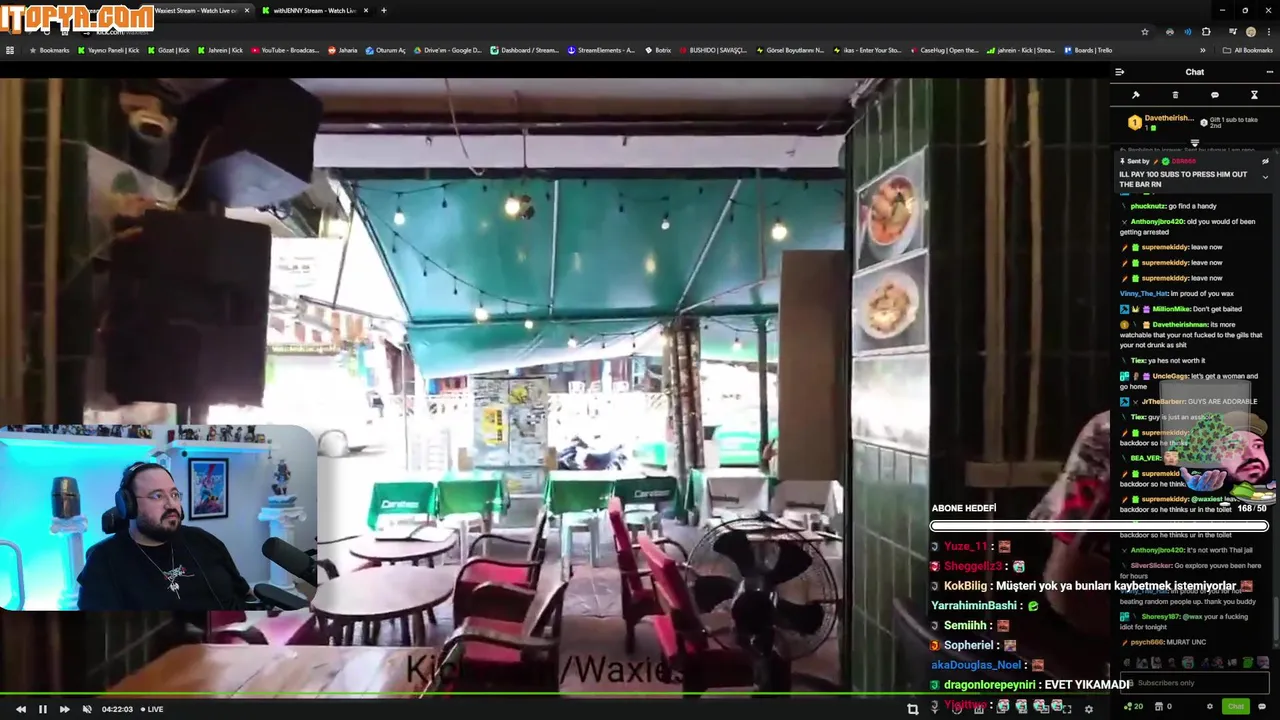This screenshot has height=720, width=1280.
Task: Switch to the withJENNY Stream browser tab
Action: point(314,10)
